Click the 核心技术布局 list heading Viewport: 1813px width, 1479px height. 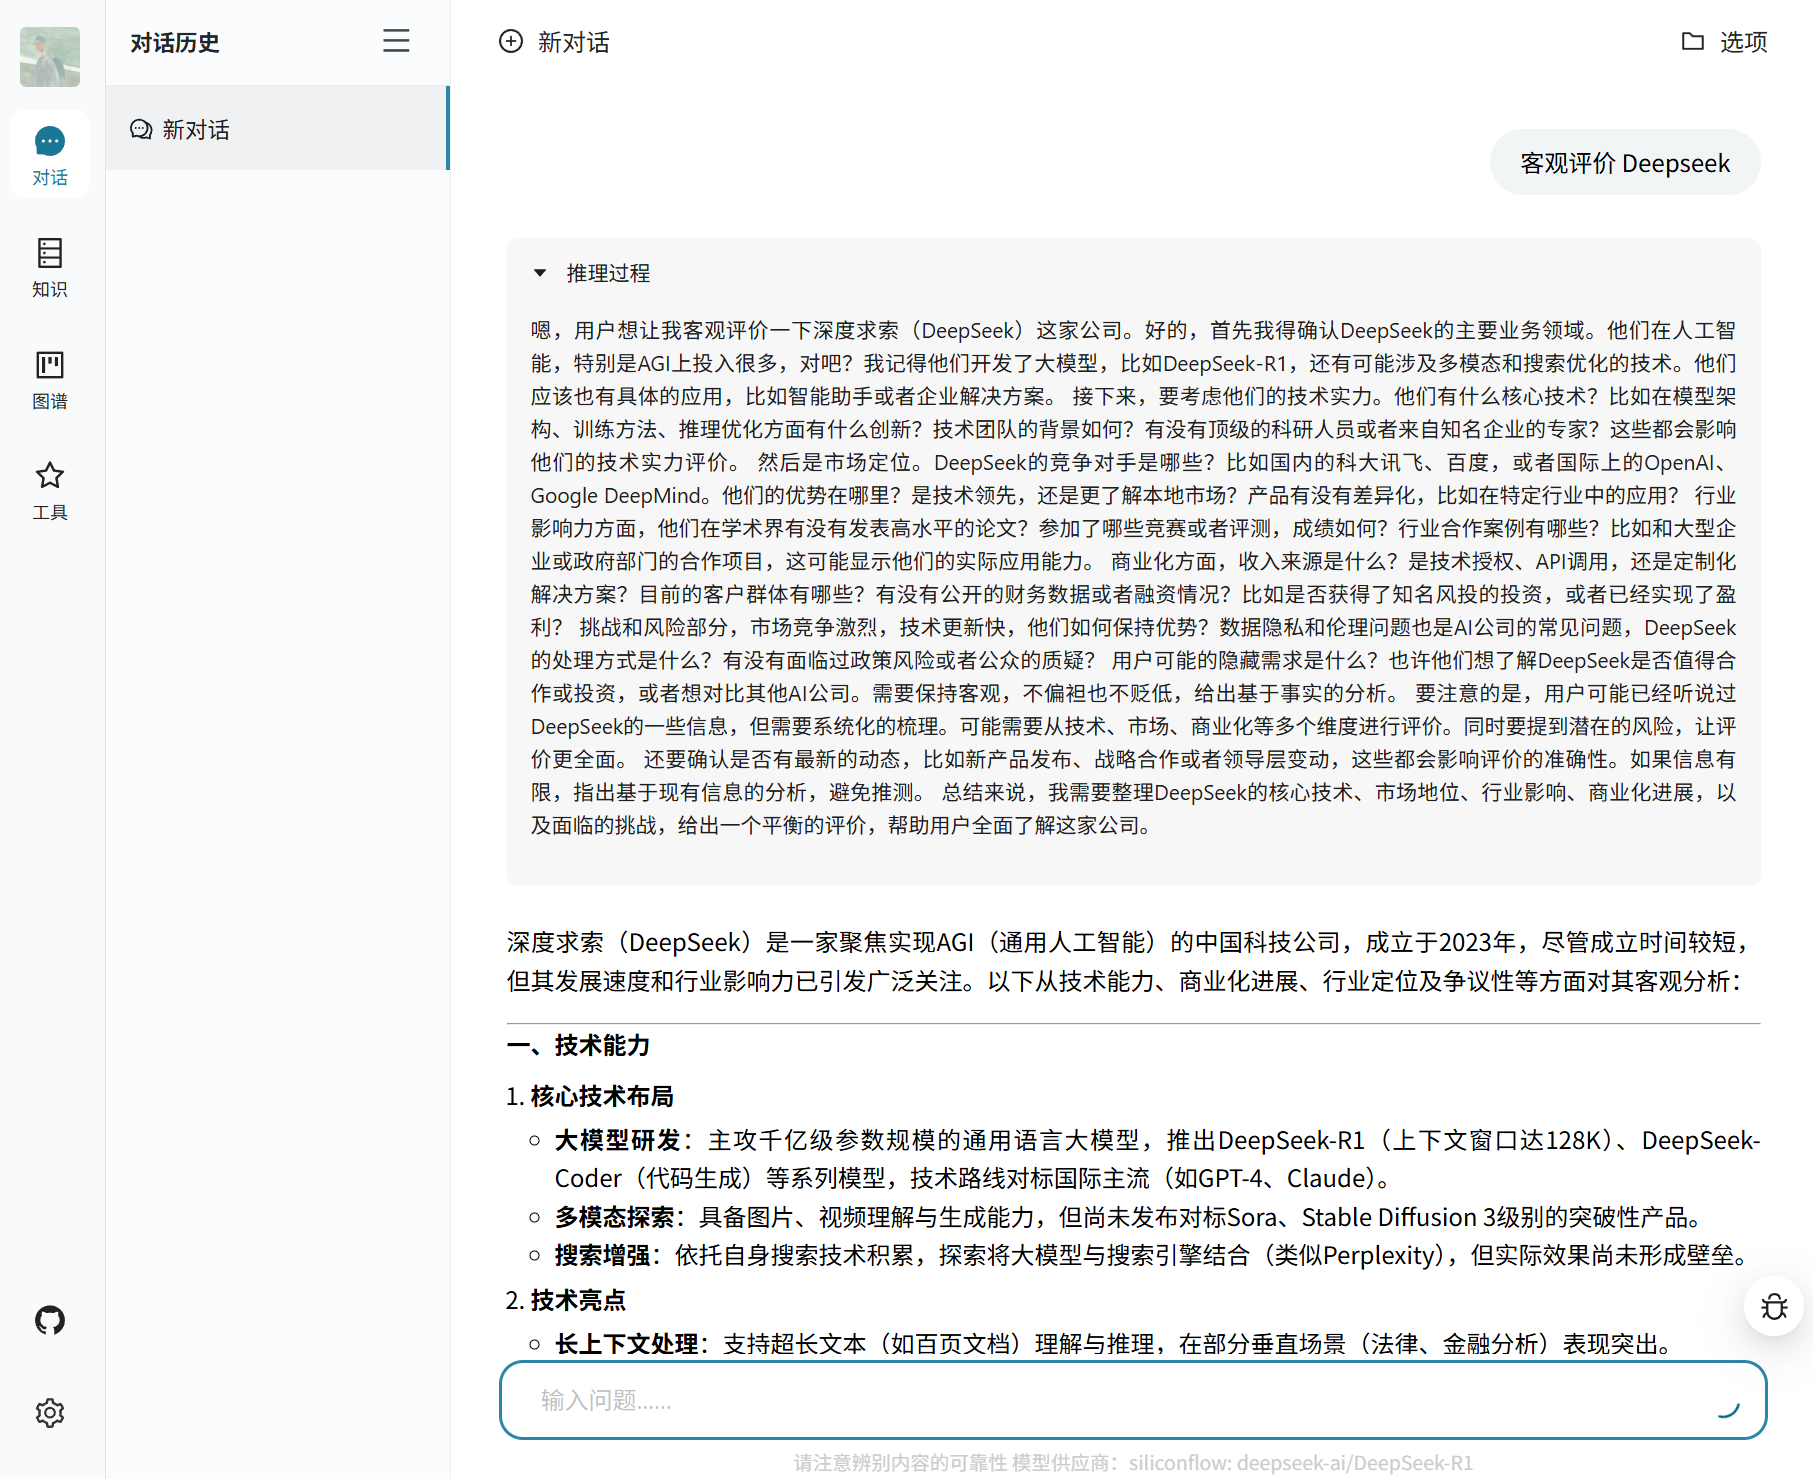point(602,1097)
